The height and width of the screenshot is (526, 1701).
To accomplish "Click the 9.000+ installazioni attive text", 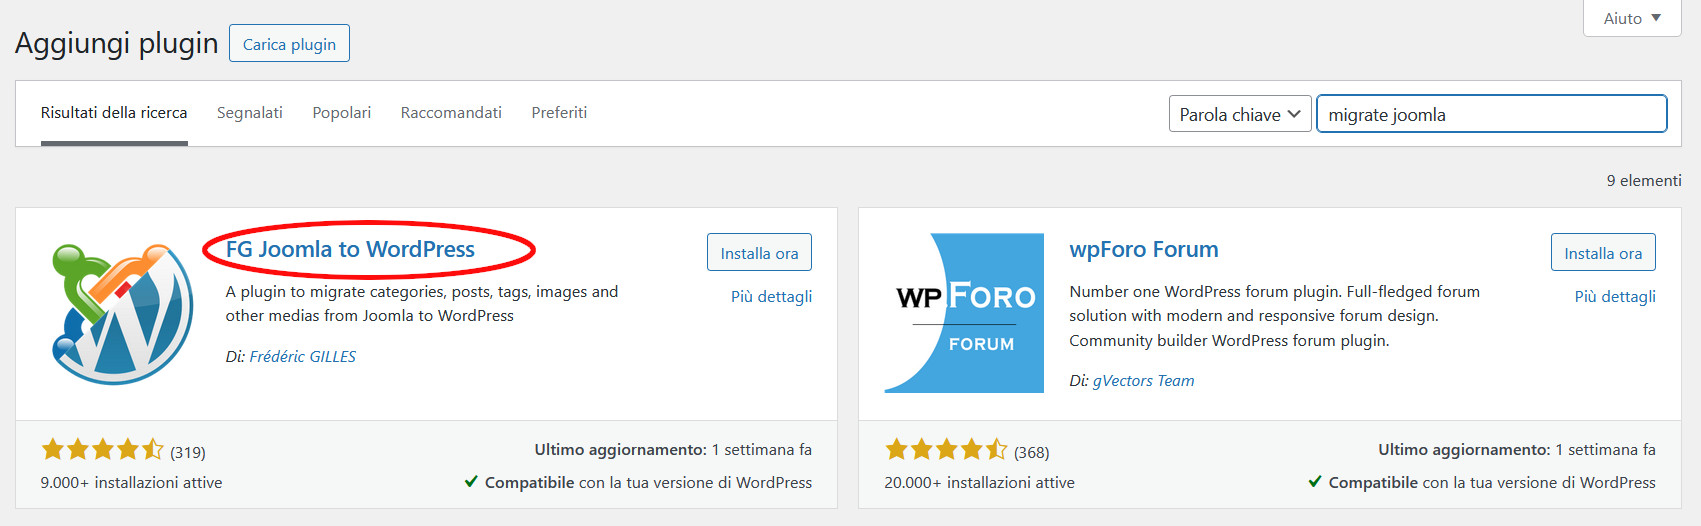I will [x=131, y=483].
